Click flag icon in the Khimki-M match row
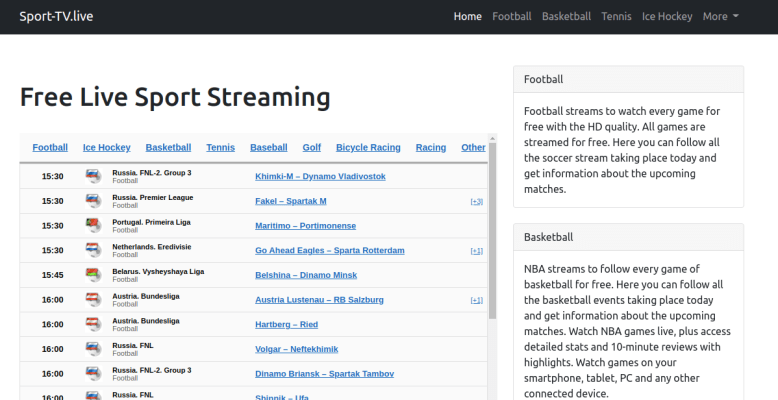 [x=93, y=176]
